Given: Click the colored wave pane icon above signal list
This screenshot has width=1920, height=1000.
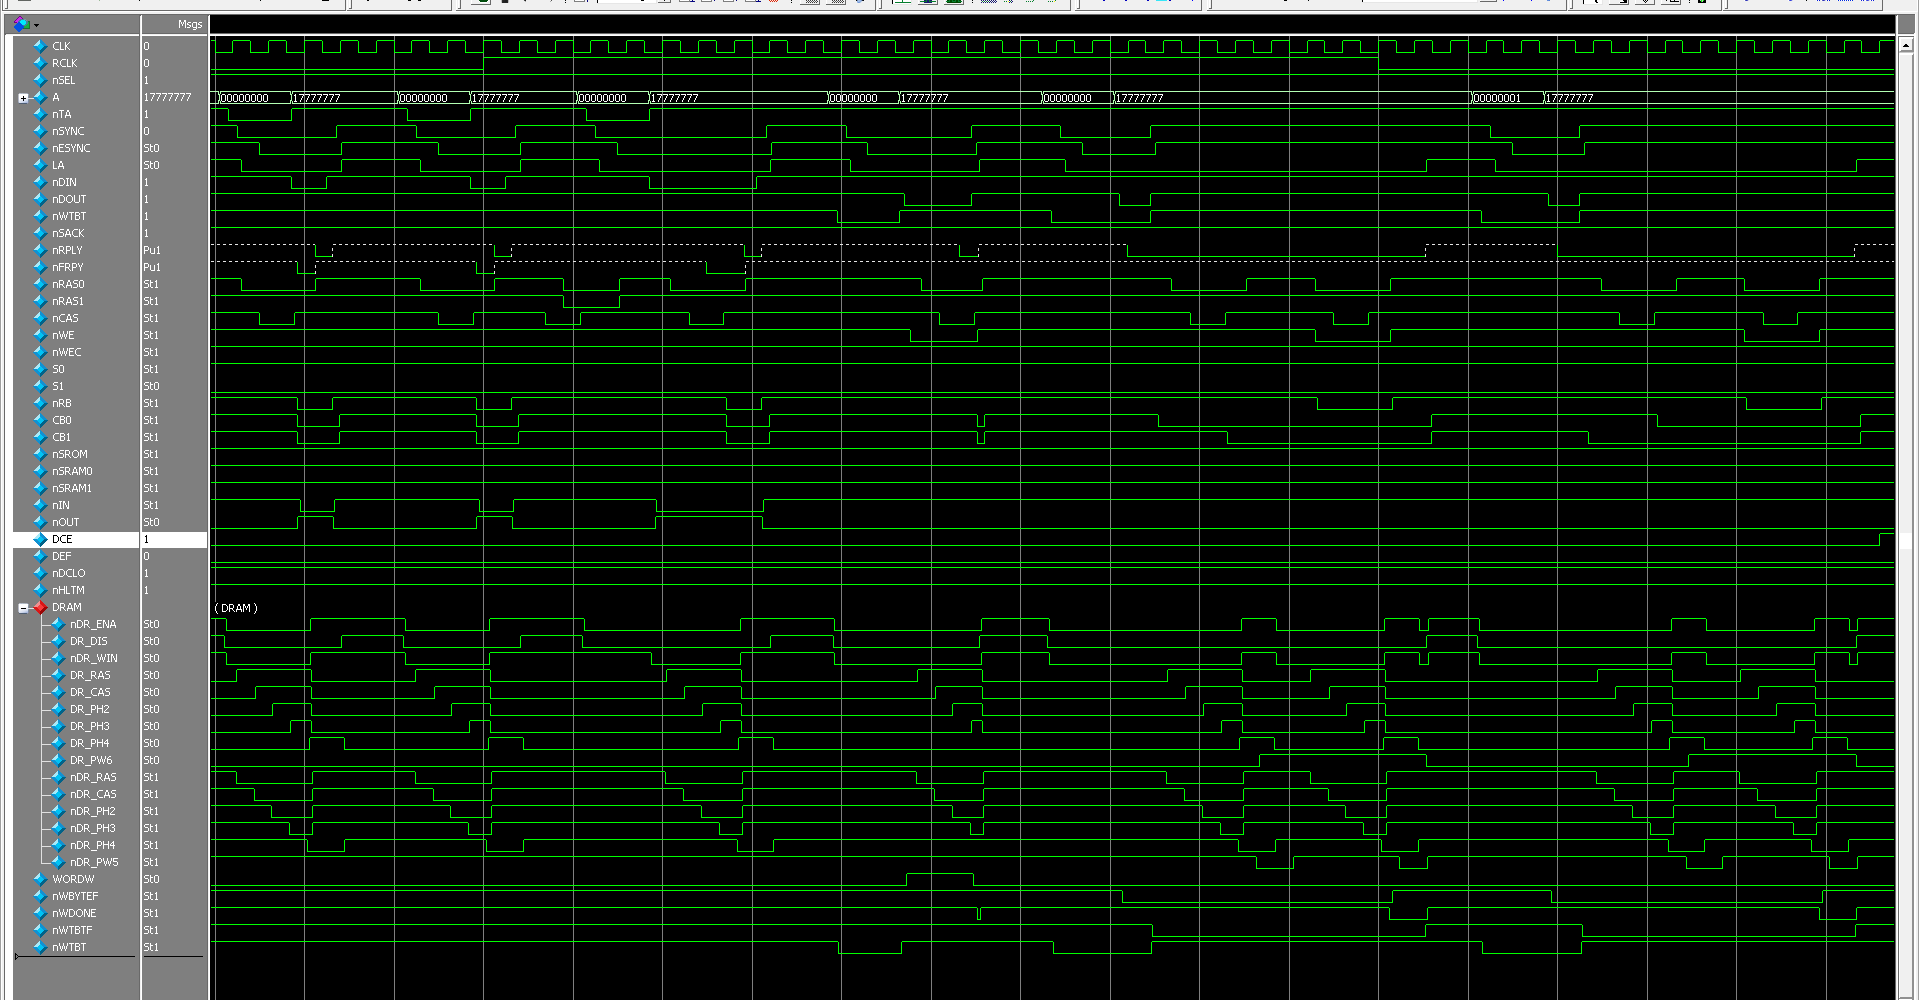Looking at the screenshot, I should [x=21, y=24].
